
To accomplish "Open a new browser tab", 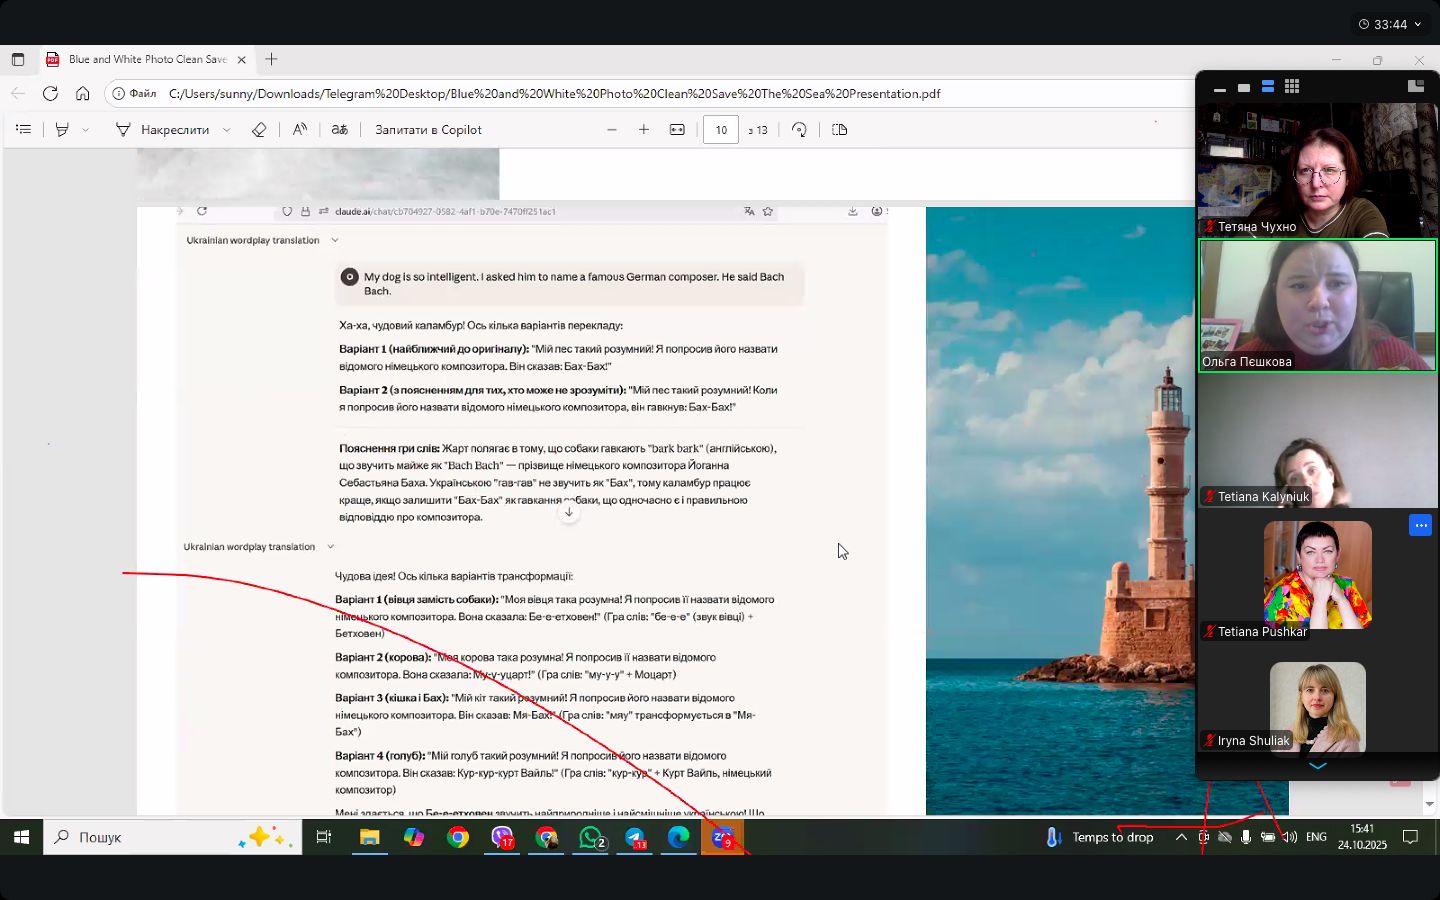I will tap(271, 60).
